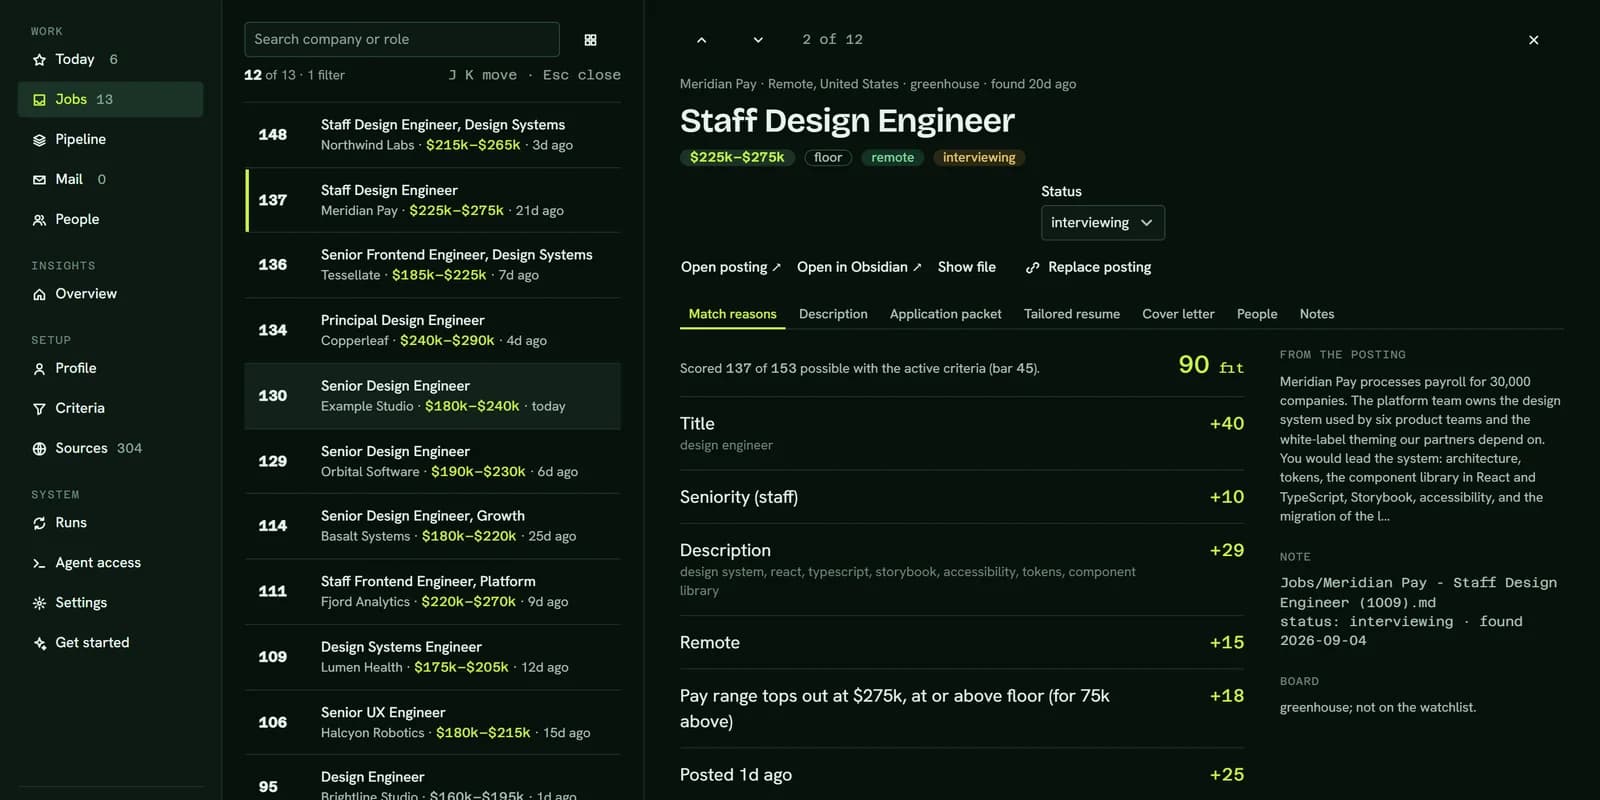Click the remote tag under title
Image resolution: width=1600 pixels, height=800 pixels.
click(892, 157)
